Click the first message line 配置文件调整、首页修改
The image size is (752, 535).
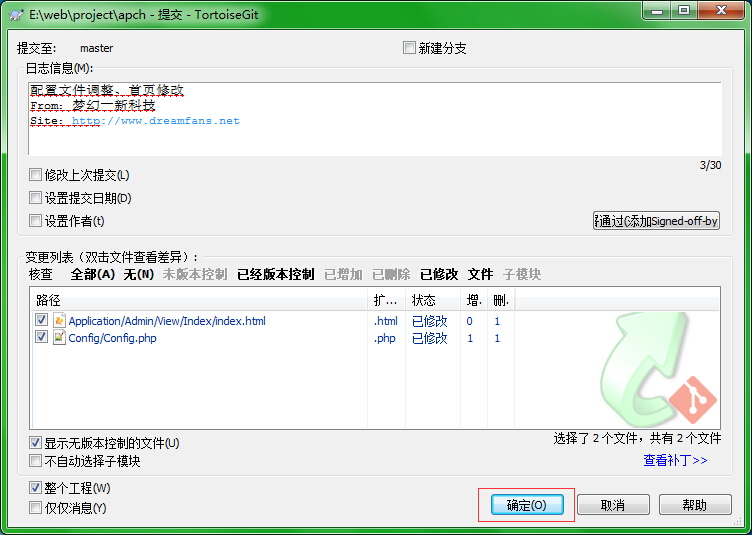click(107, 90)
